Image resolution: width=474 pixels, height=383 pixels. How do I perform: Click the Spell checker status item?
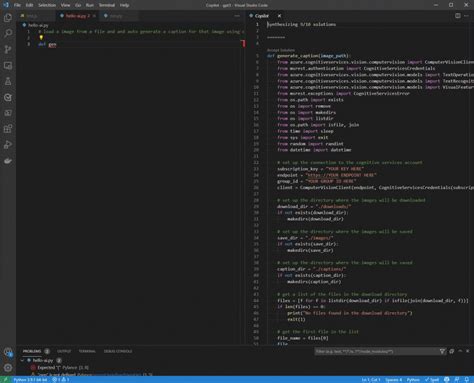click(x=432, y=380)
